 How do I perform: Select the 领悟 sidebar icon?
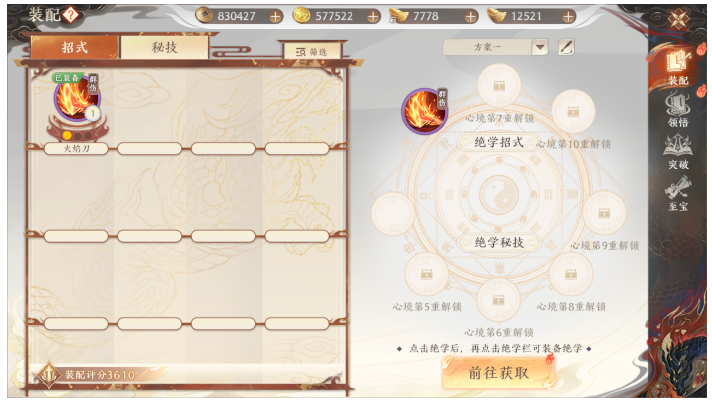click(x=677, y=109)
